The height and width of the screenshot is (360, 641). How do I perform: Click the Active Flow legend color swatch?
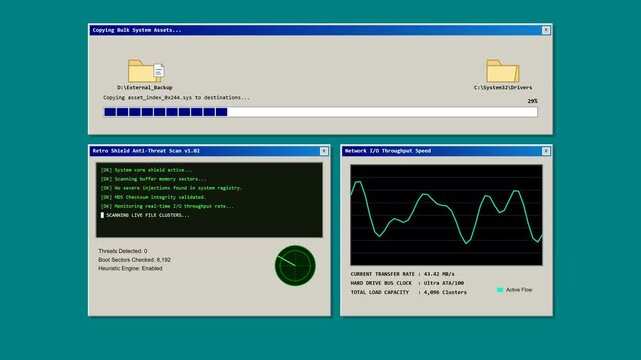click(500, 290)
